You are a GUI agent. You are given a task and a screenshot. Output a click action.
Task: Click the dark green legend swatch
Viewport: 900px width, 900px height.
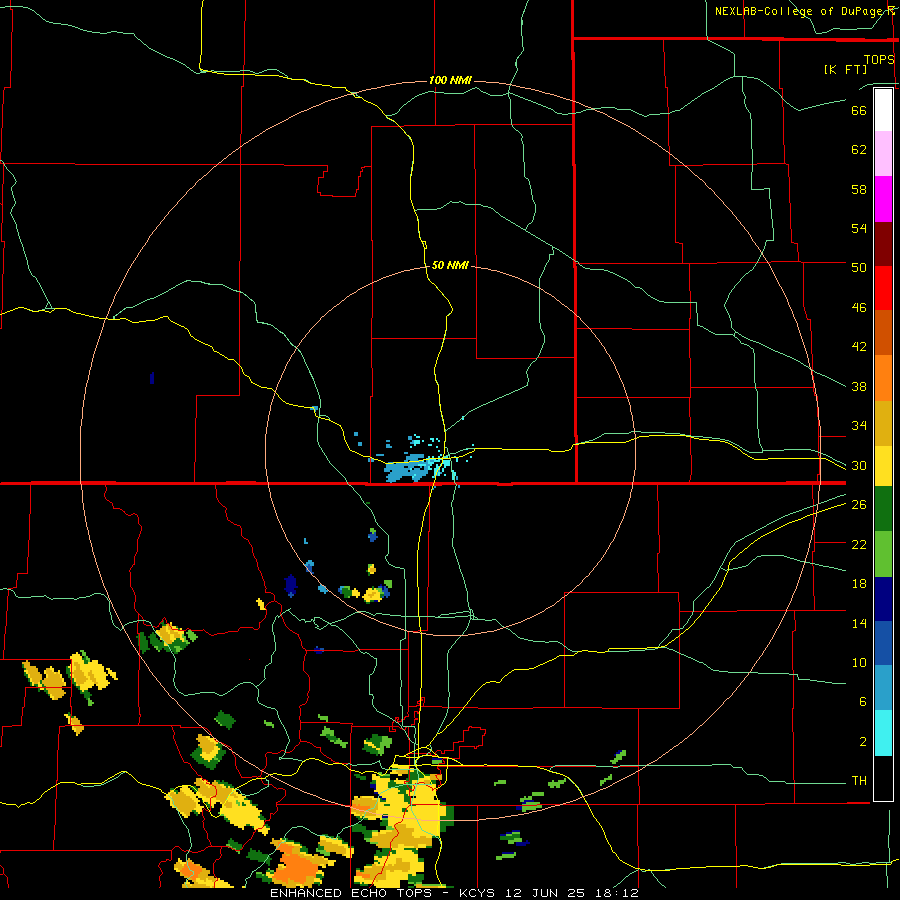tap(883, 509)
